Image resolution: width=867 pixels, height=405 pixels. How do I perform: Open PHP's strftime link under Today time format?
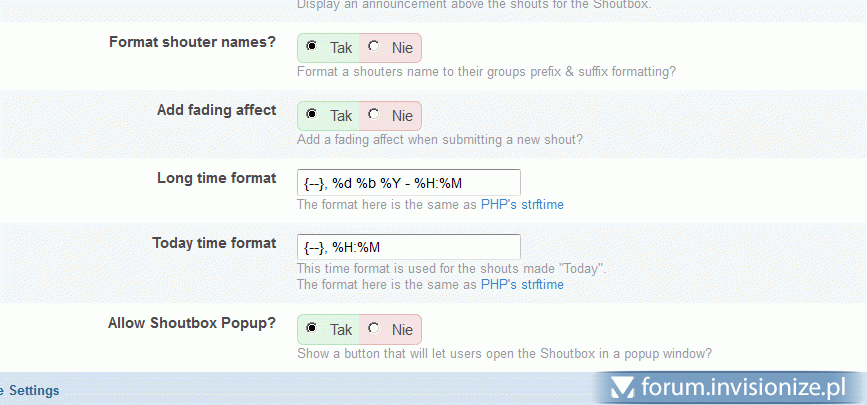(522, 285)
